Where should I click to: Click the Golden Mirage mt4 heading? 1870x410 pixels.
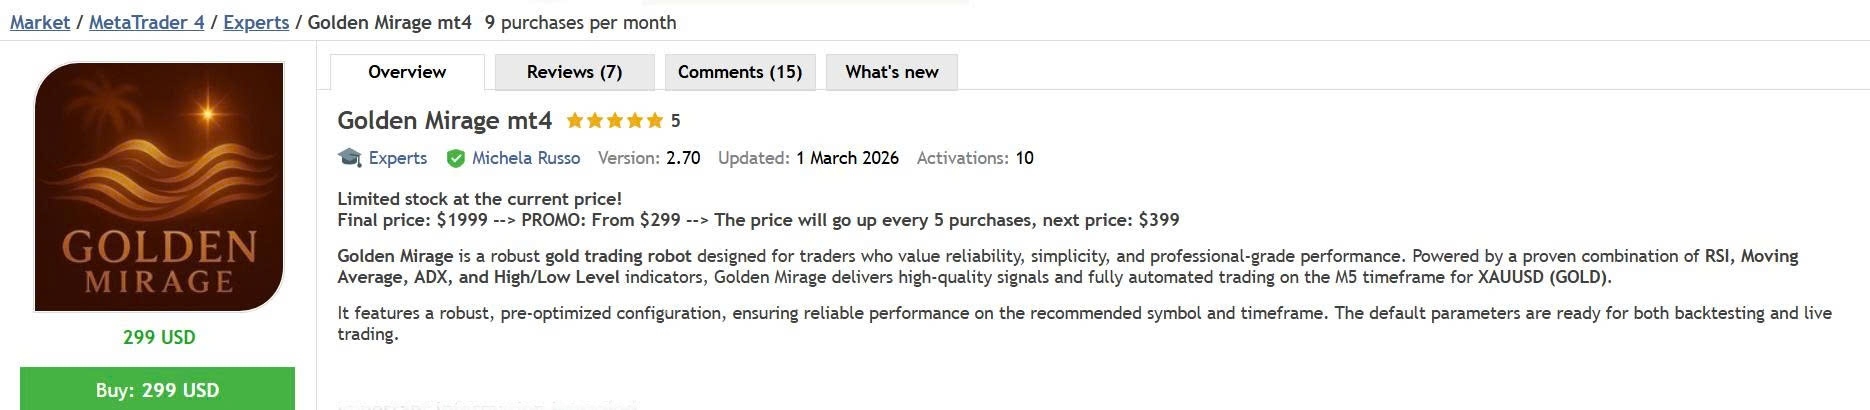444,121
